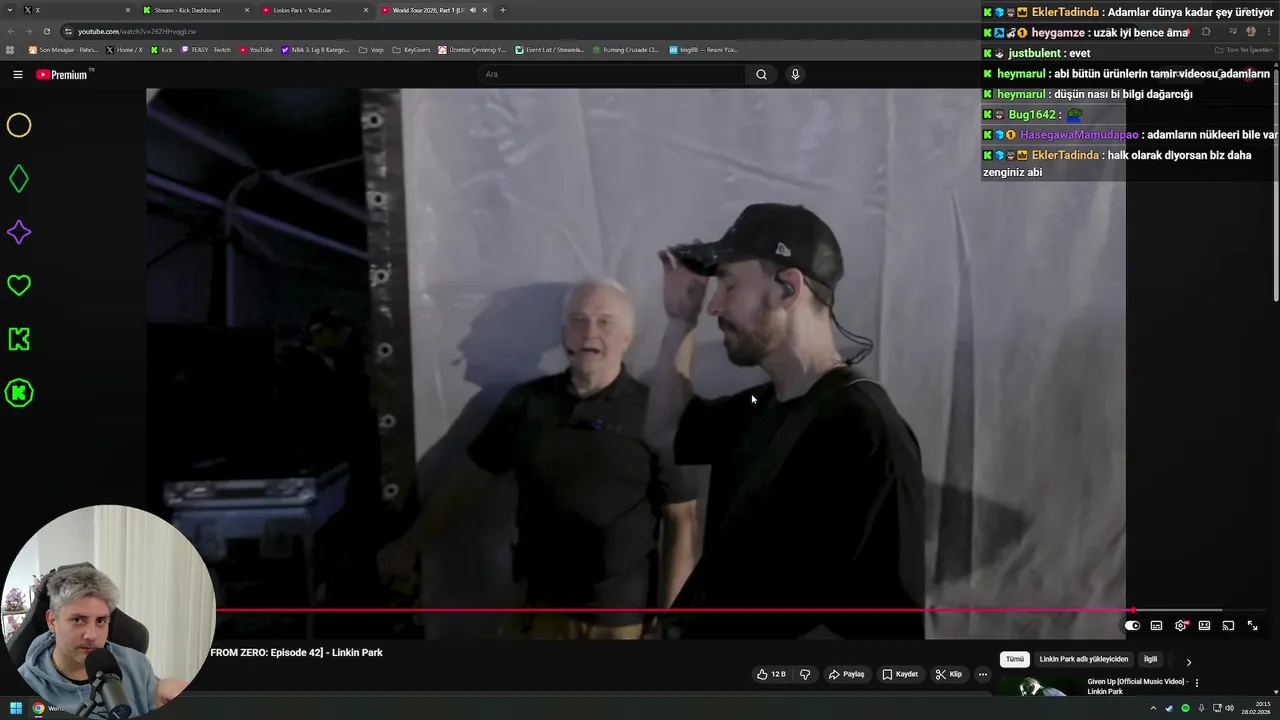Open the three-dot more actions button

[982, 674]
